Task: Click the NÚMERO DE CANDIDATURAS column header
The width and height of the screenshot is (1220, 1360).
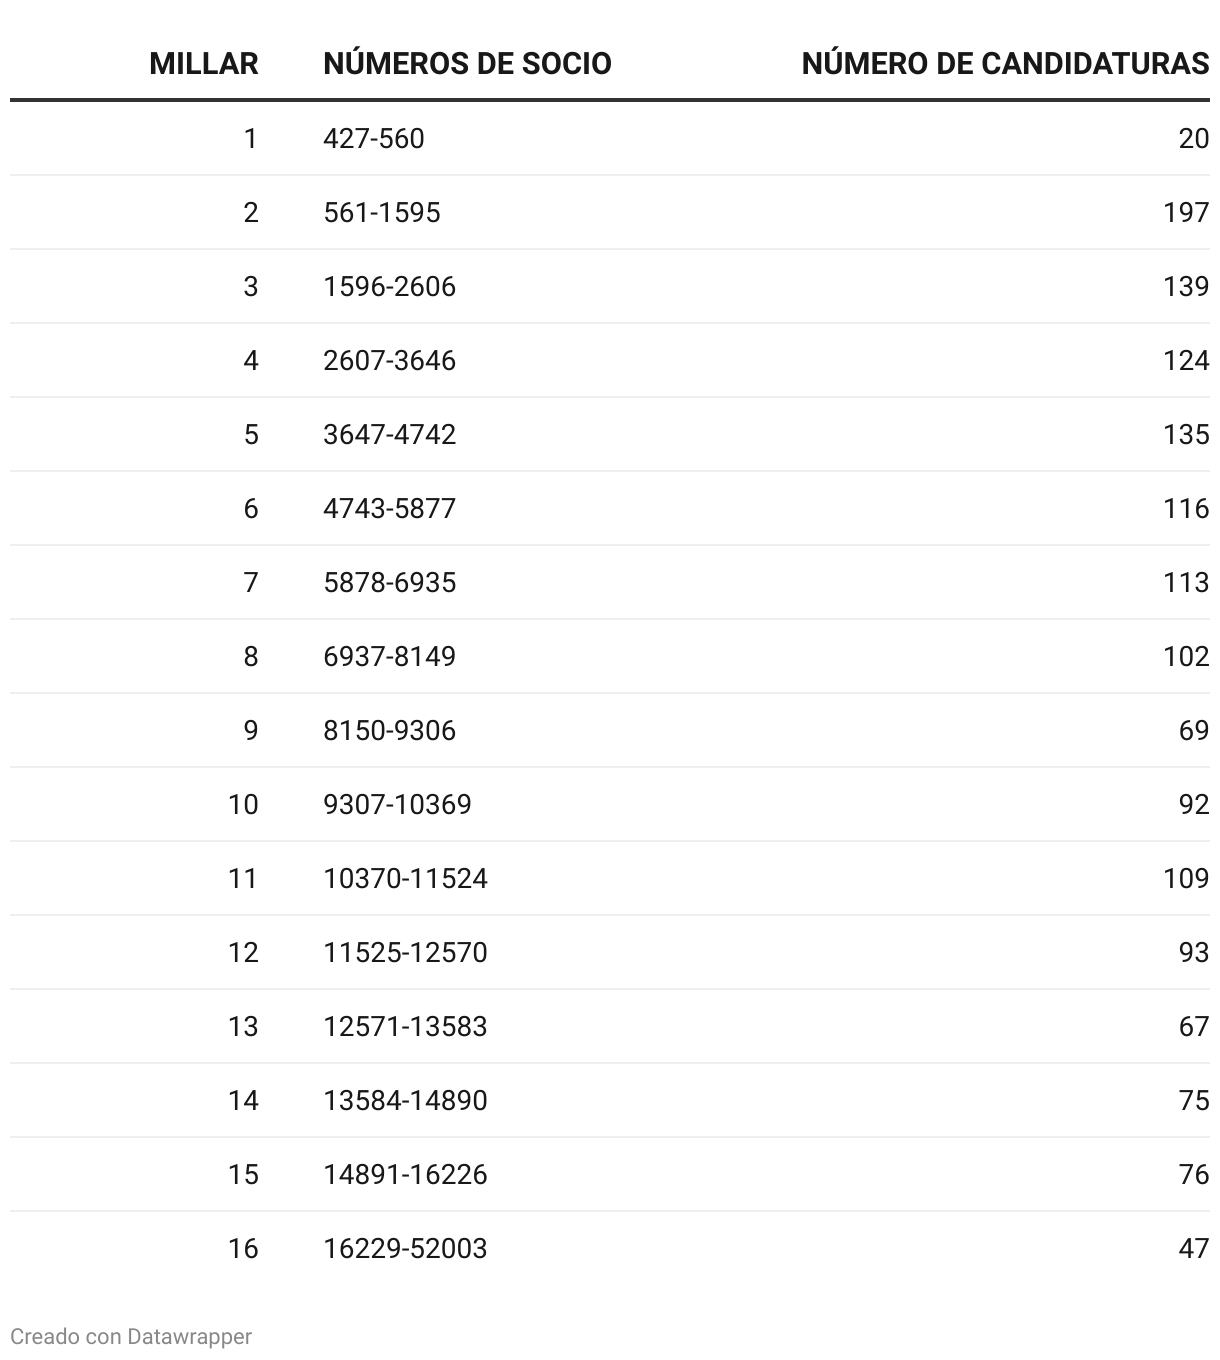Action: pos(1005,64)
